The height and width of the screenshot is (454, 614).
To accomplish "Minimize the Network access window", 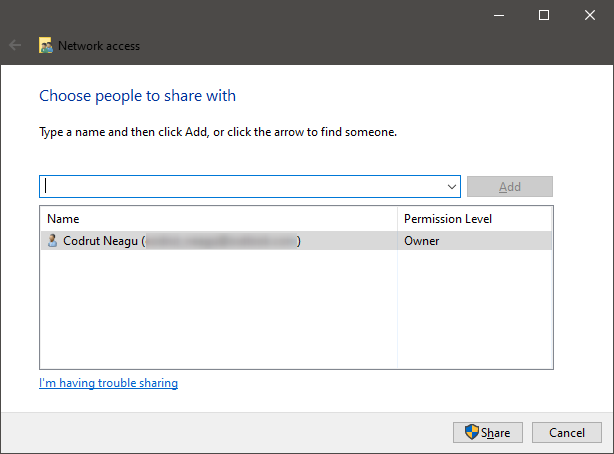I will coord(498,15).
